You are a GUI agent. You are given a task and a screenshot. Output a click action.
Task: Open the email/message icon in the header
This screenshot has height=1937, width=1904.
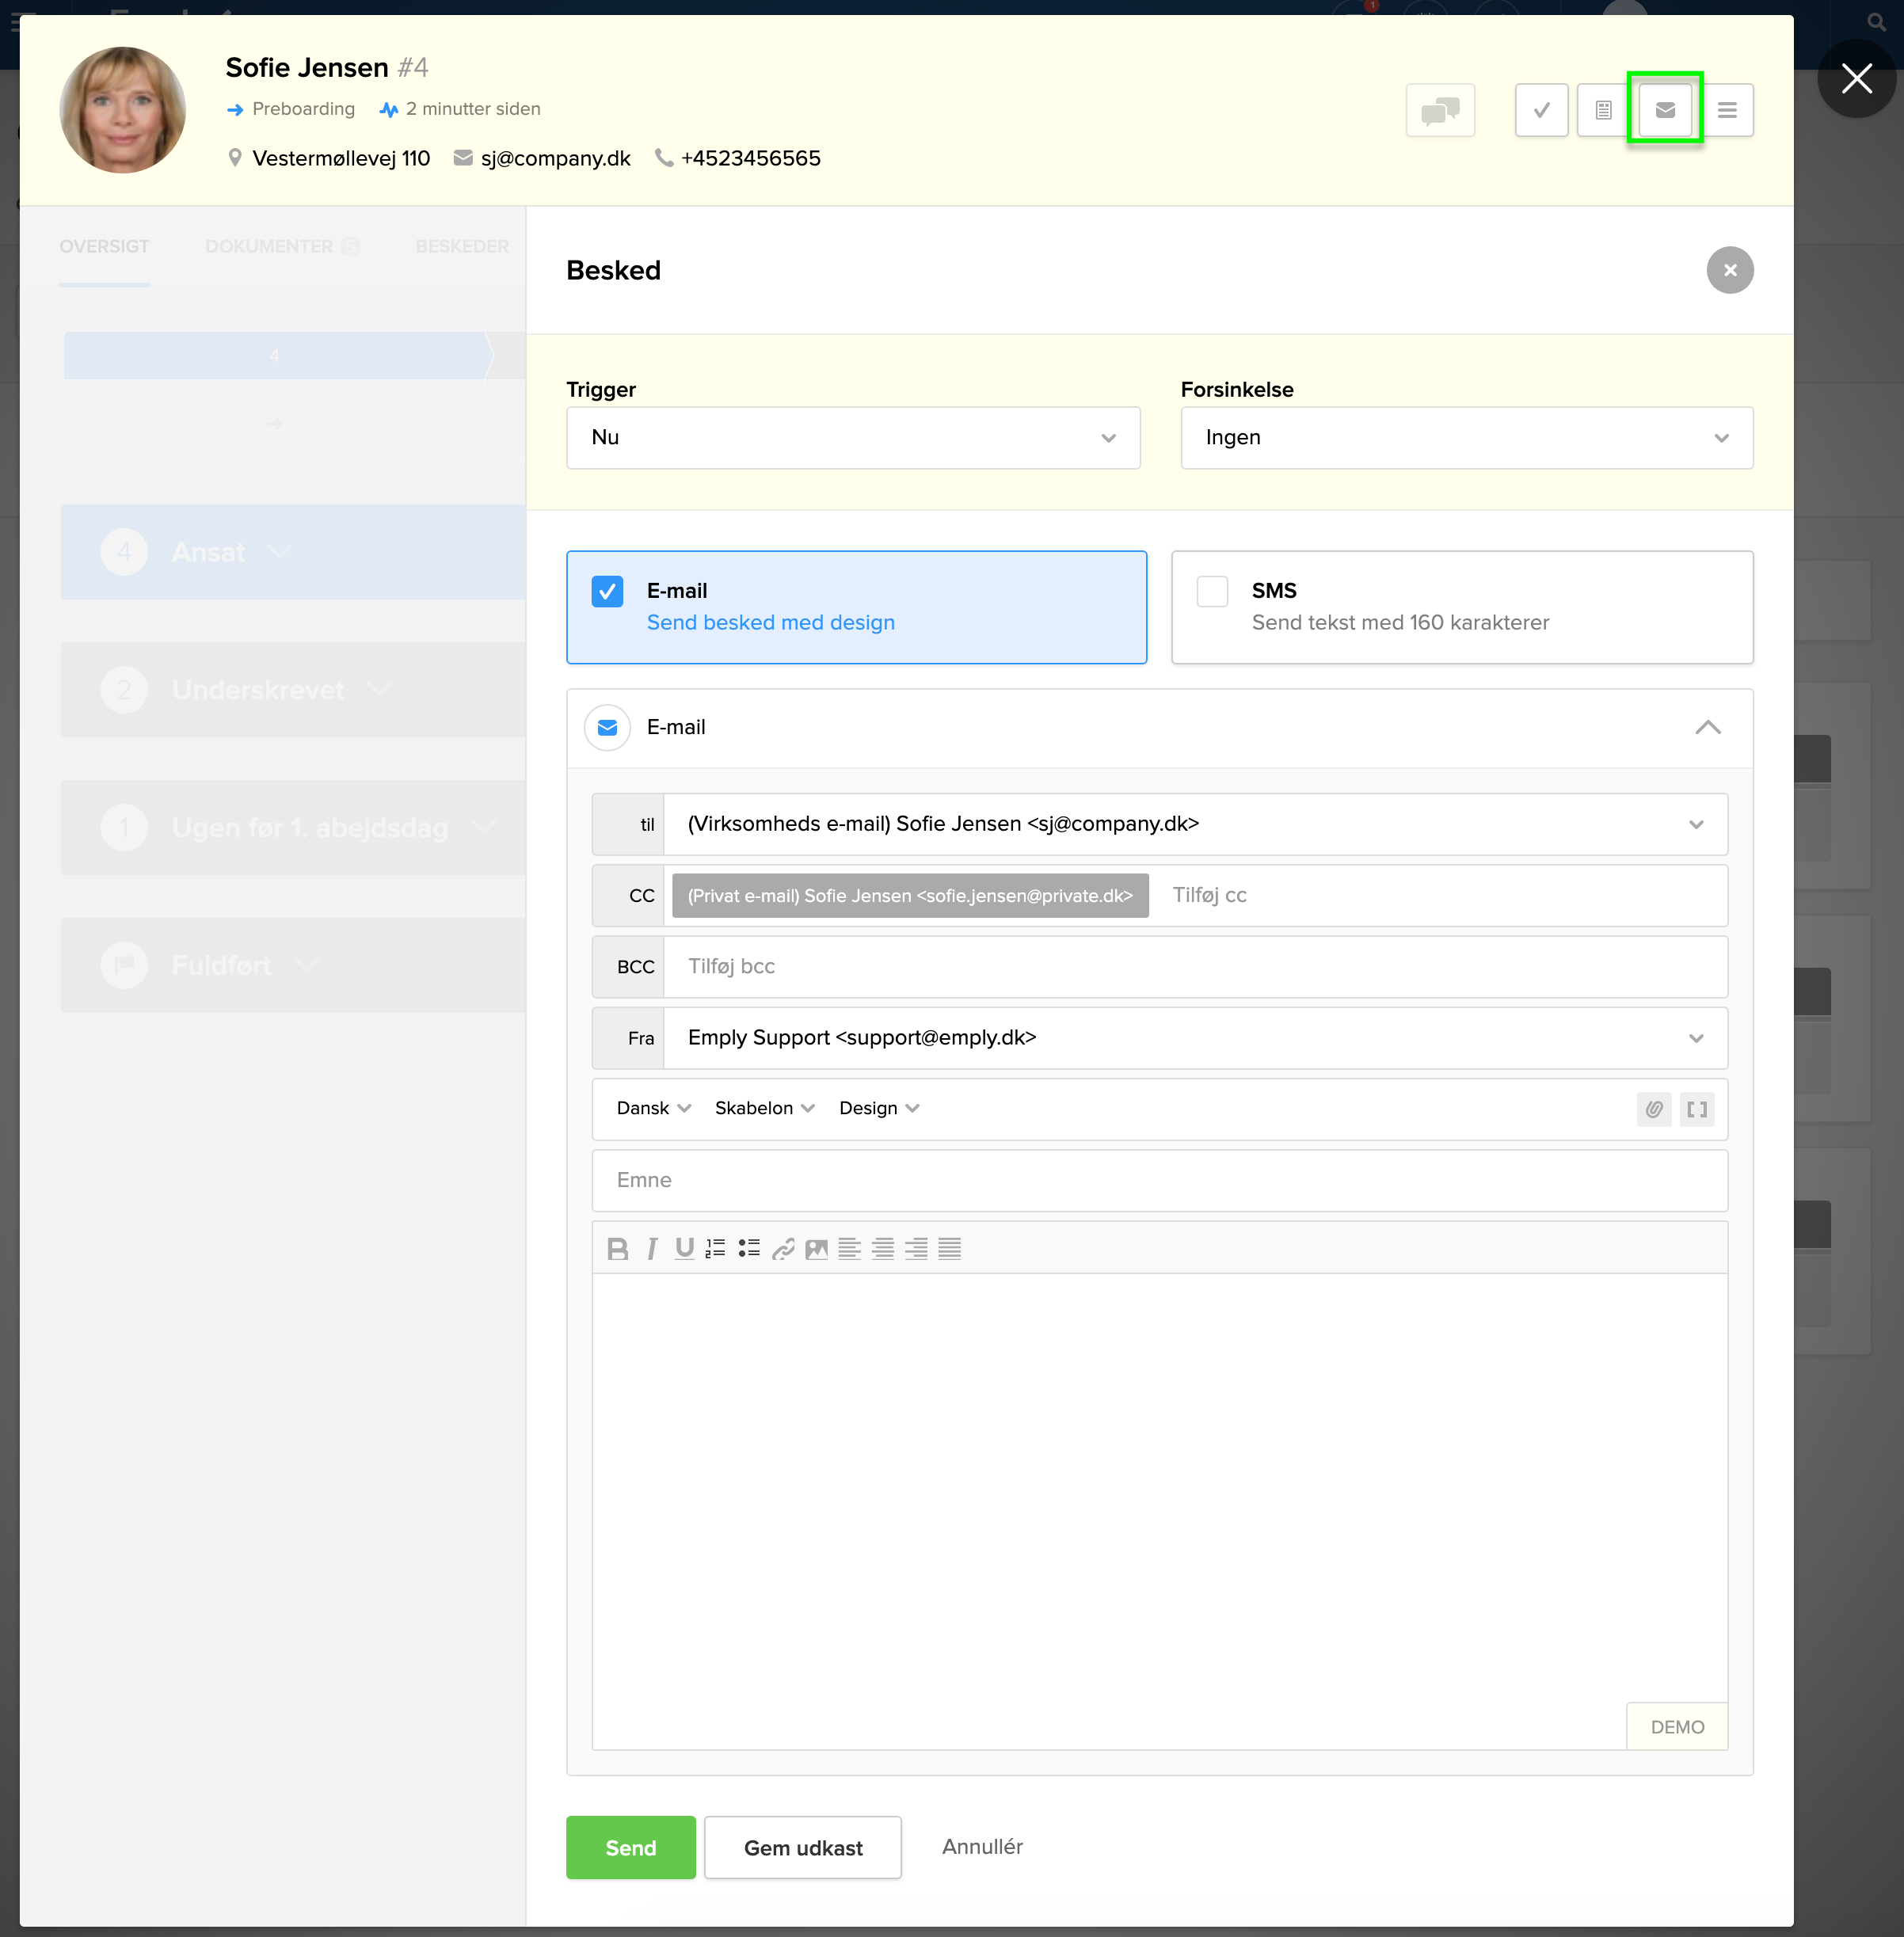pos(1665,110)
